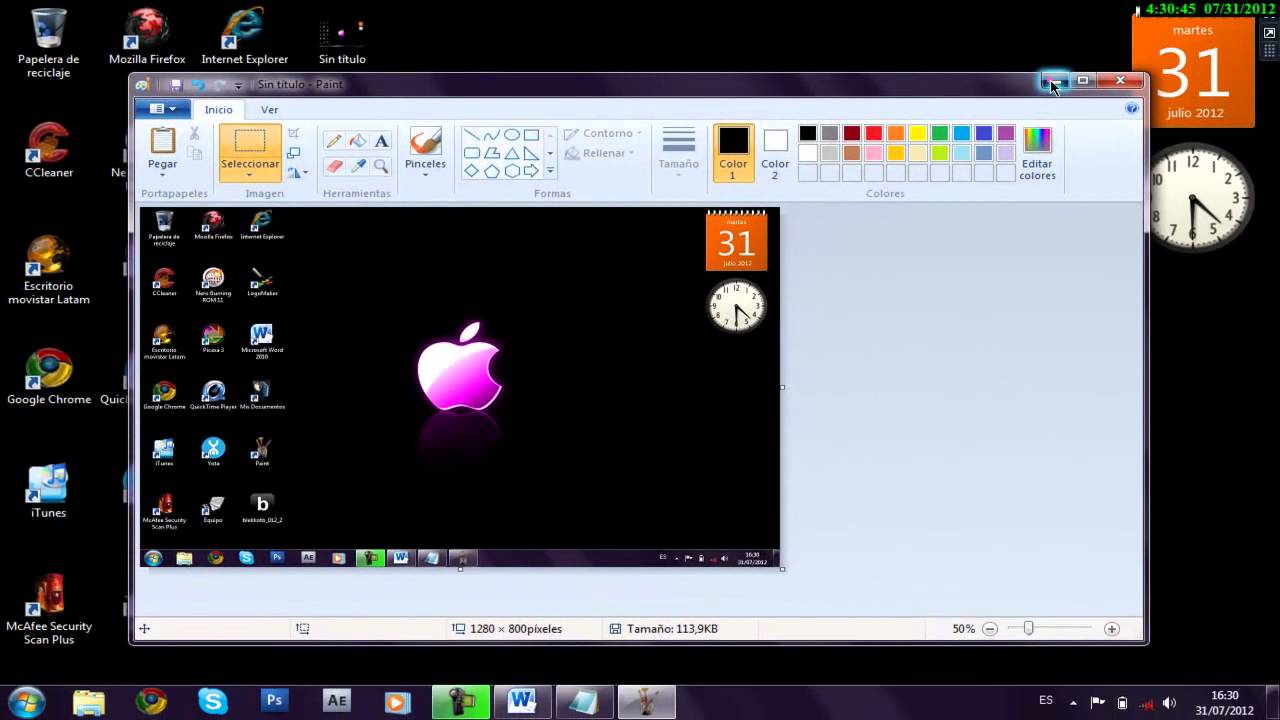1280x720 pixels.
Task: Open Microsoft Word from the taskbar
Action: click(522, 702)
